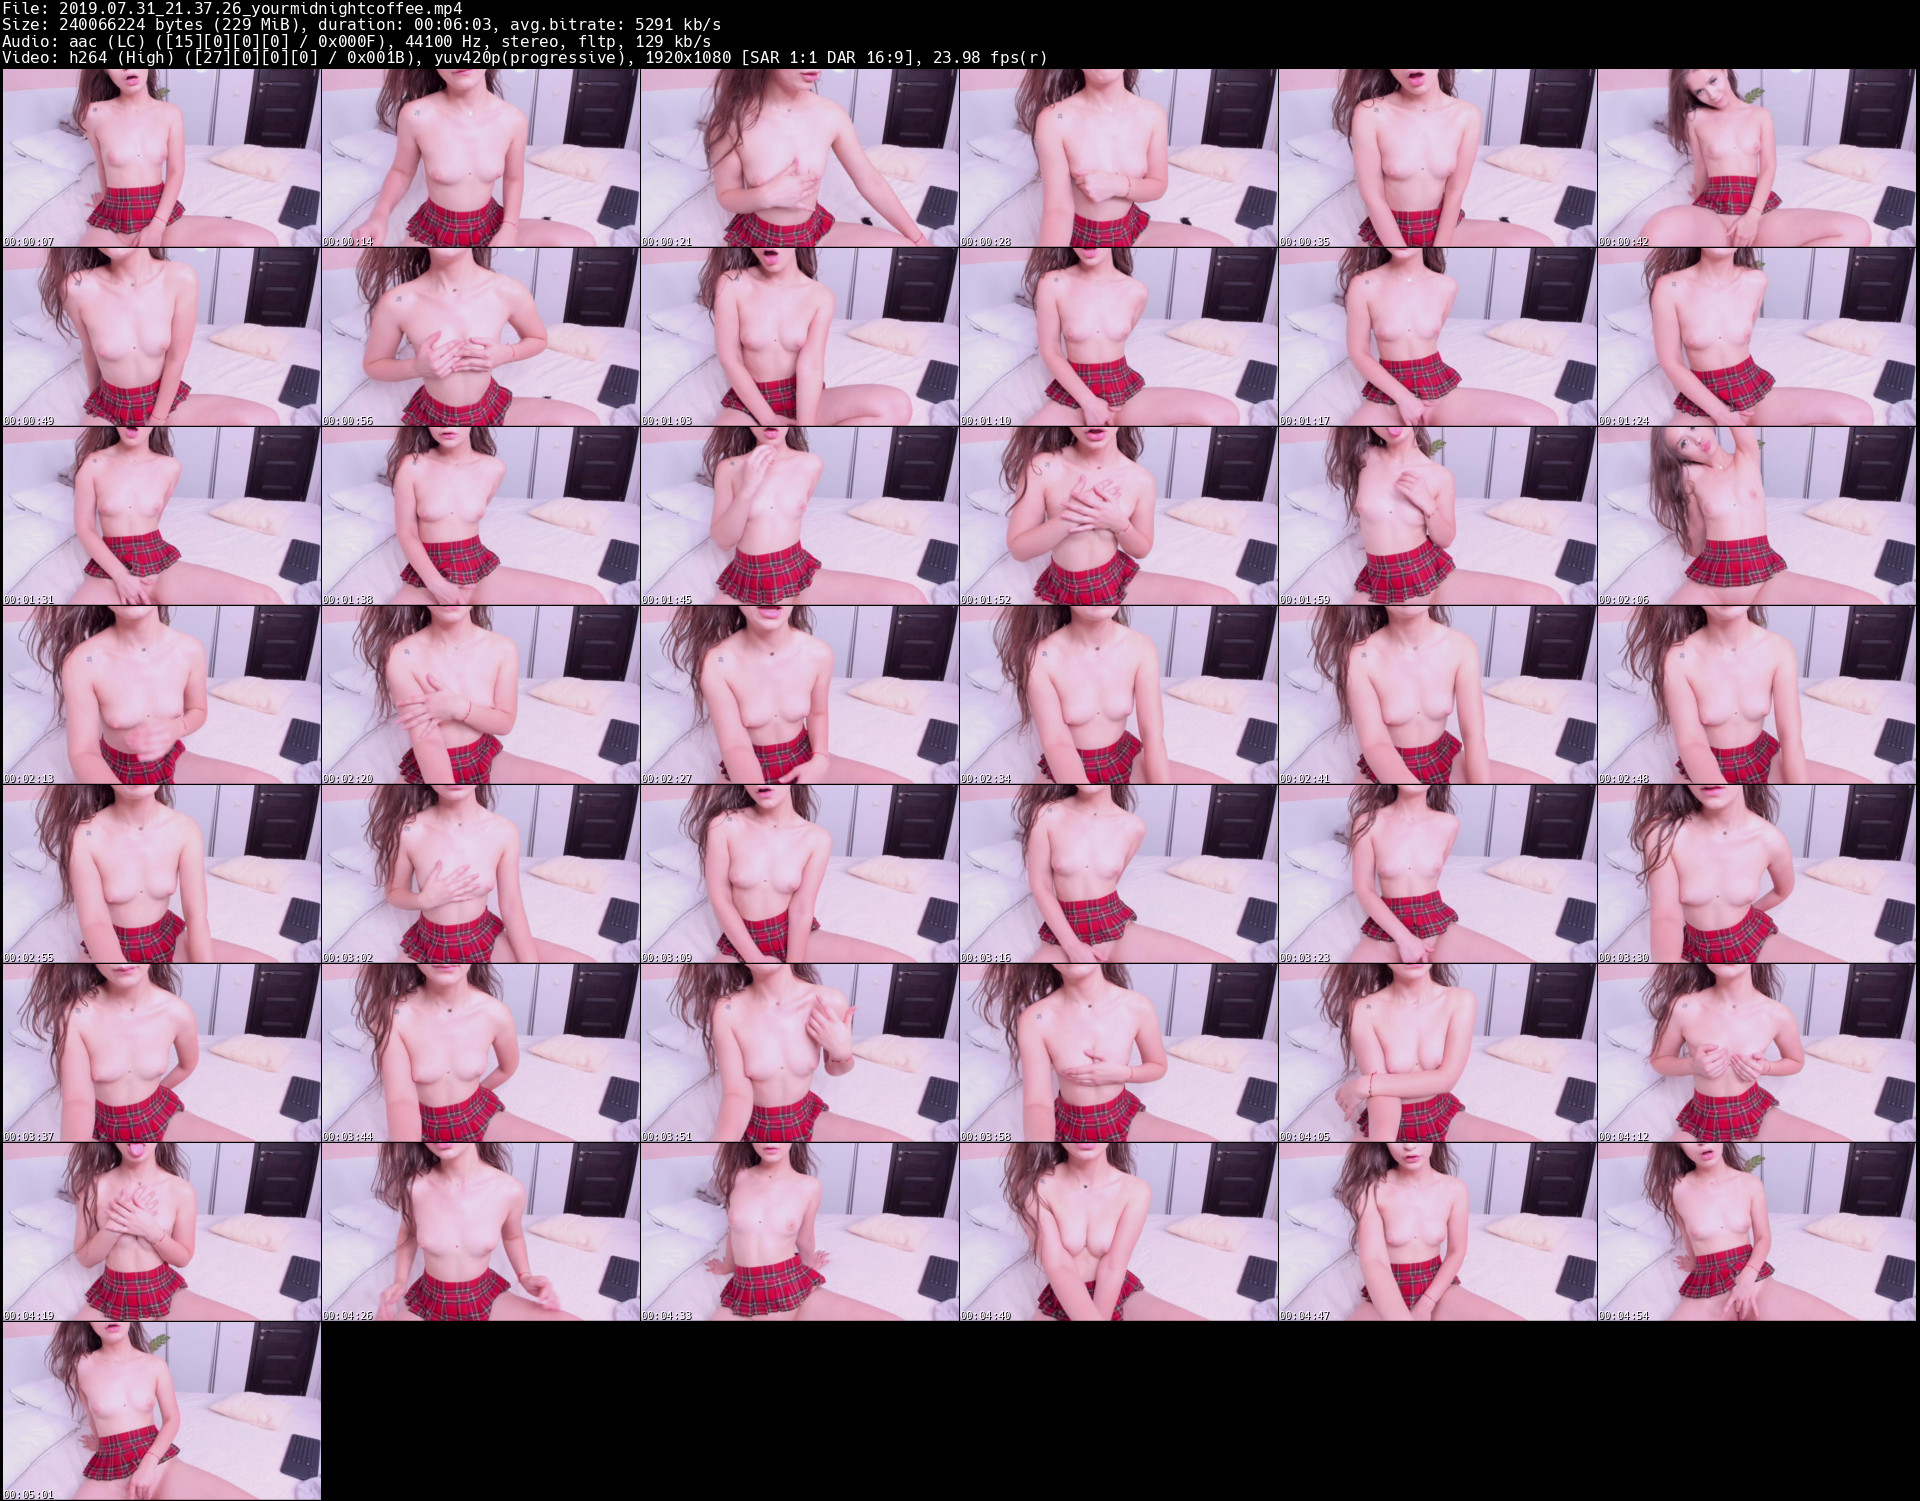
Task: Click the 'Video: h264 (High)' info line
Action: point(525,58)
